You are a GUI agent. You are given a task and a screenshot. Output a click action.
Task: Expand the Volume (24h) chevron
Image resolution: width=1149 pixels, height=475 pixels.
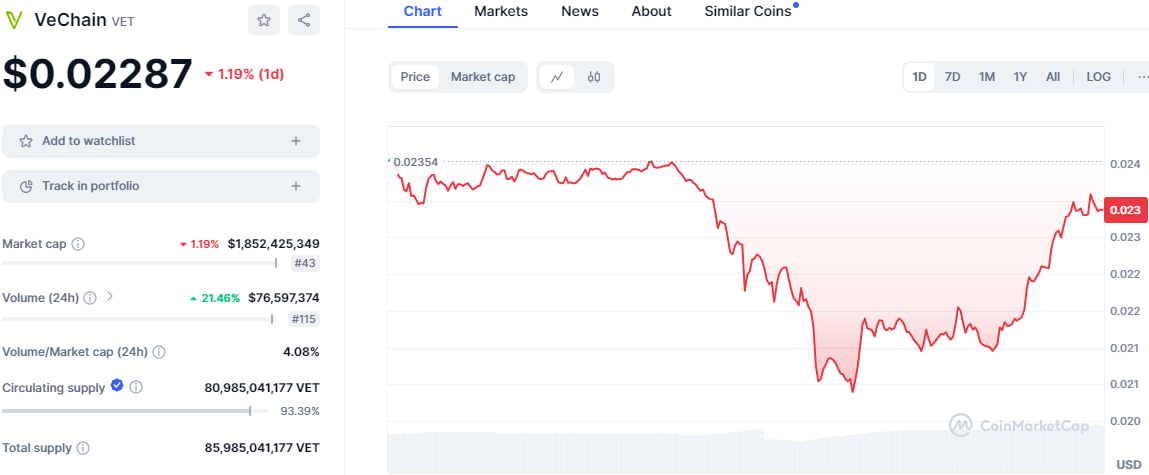(110, 297)
